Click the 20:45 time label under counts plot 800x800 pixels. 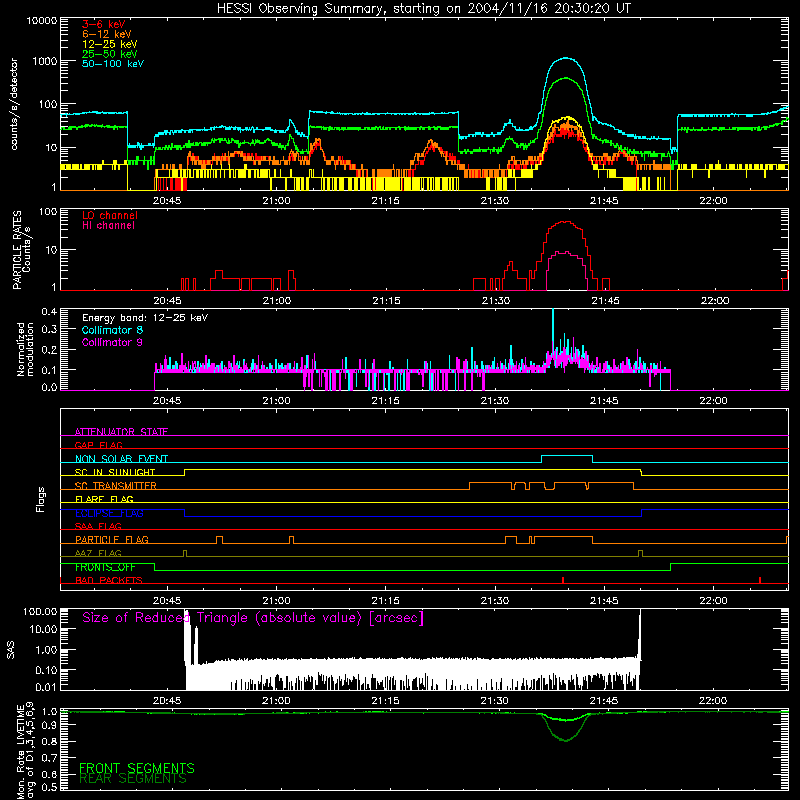coord(167,201)
